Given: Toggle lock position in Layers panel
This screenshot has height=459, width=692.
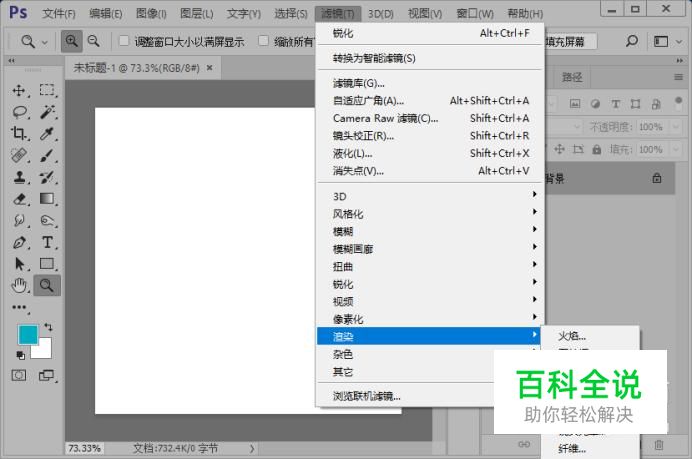Looking at the screenshot, I should click(560, 149).
